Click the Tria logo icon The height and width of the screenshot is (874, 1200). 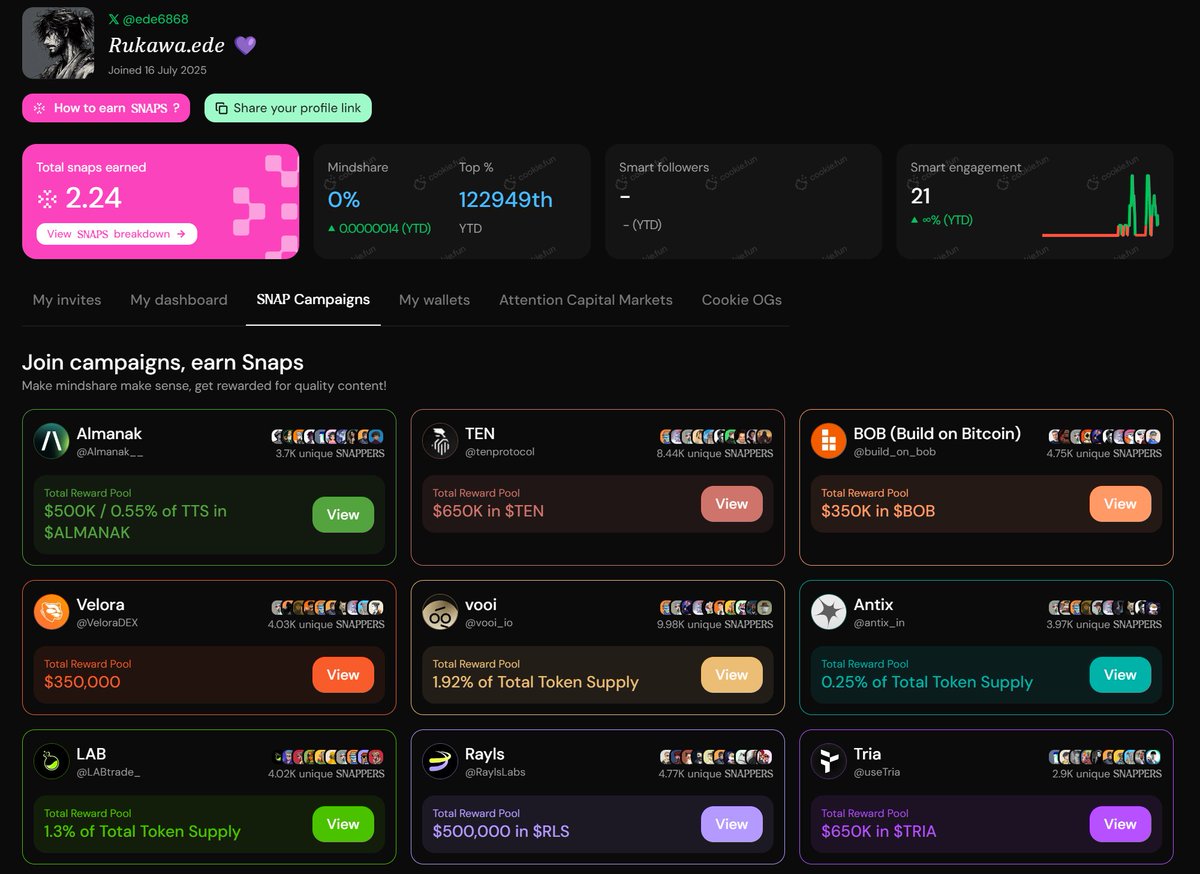point(828,762)
